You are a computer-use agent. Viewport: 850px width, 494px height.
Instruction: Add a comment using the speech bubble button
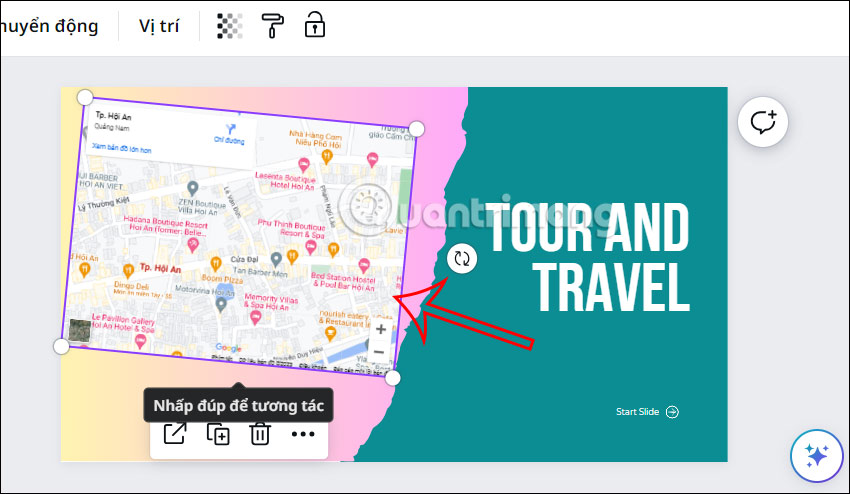[x=763, y=122]
